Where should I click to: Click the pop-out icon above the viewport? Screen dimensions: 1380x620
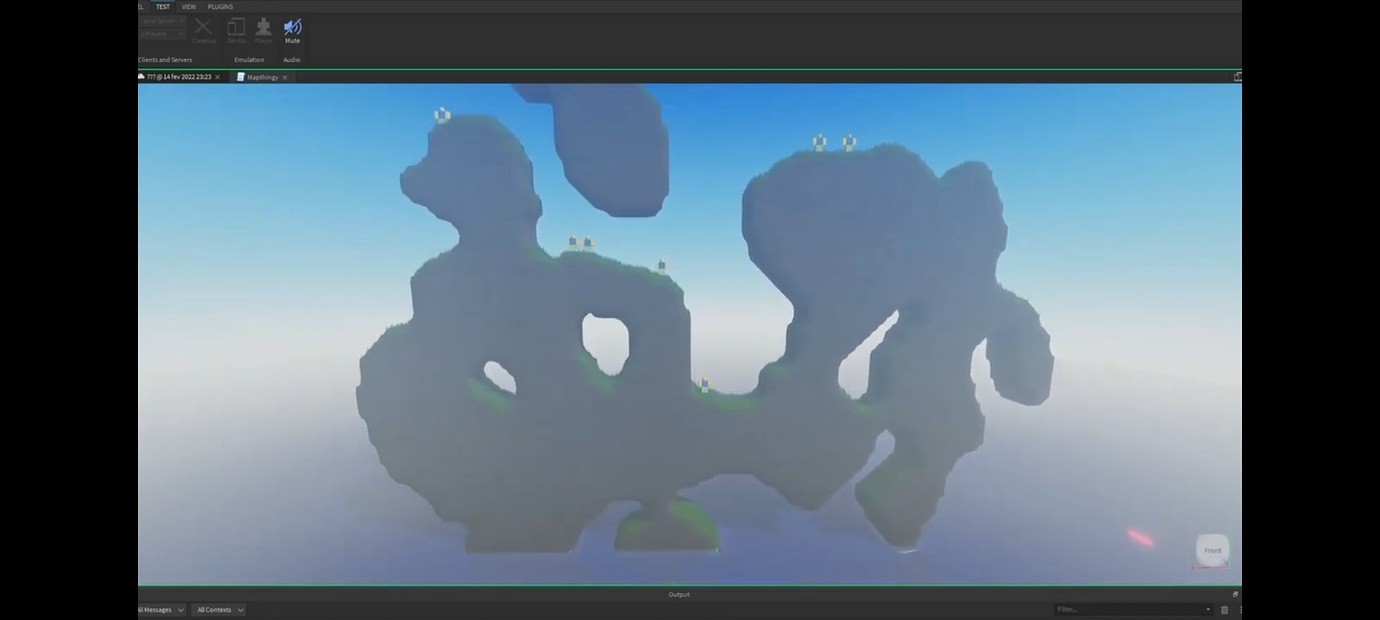[x=1238, y=76]
